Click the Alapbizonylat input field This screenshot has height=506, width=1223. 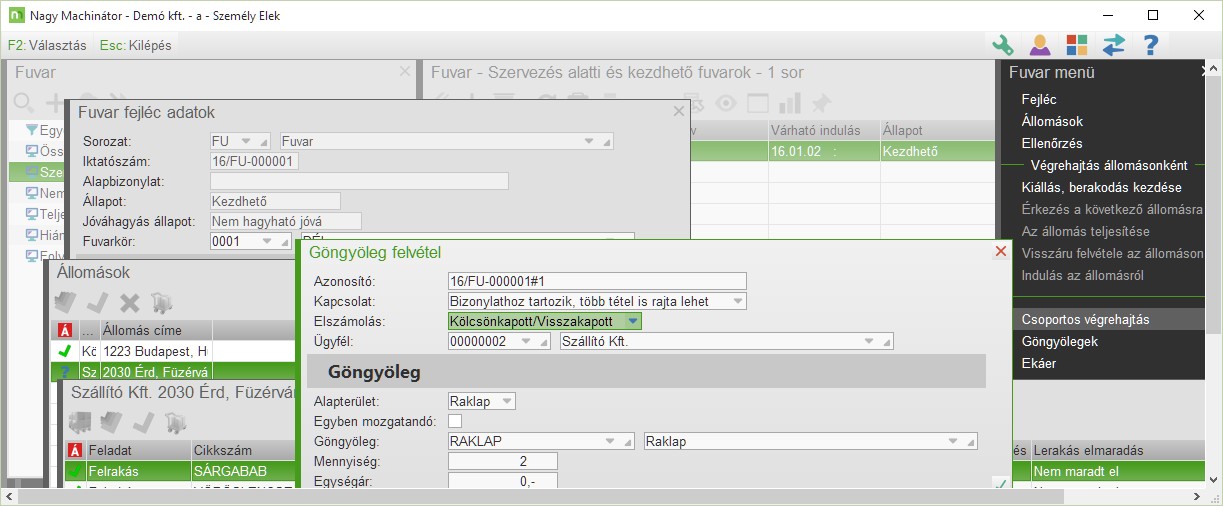pos(359,181)
